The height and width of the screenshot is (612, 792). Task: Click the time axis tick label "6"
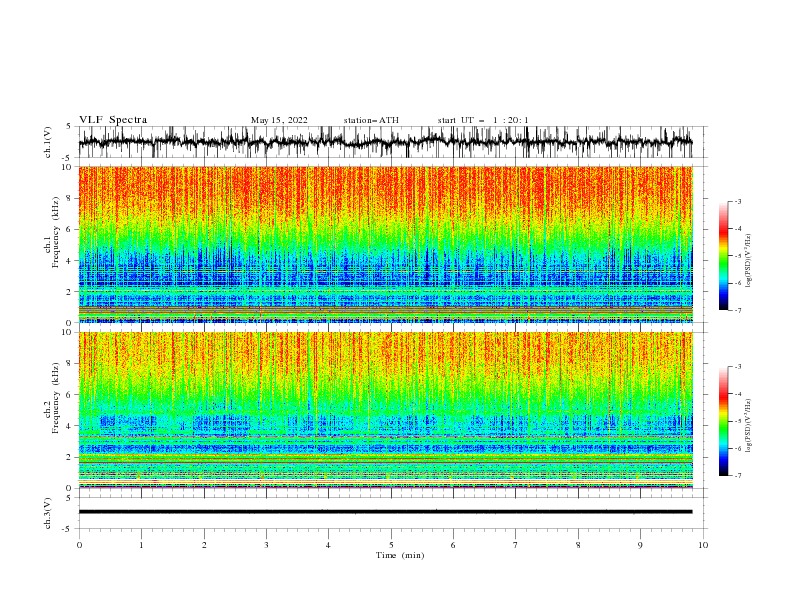(x=453, y=545)
